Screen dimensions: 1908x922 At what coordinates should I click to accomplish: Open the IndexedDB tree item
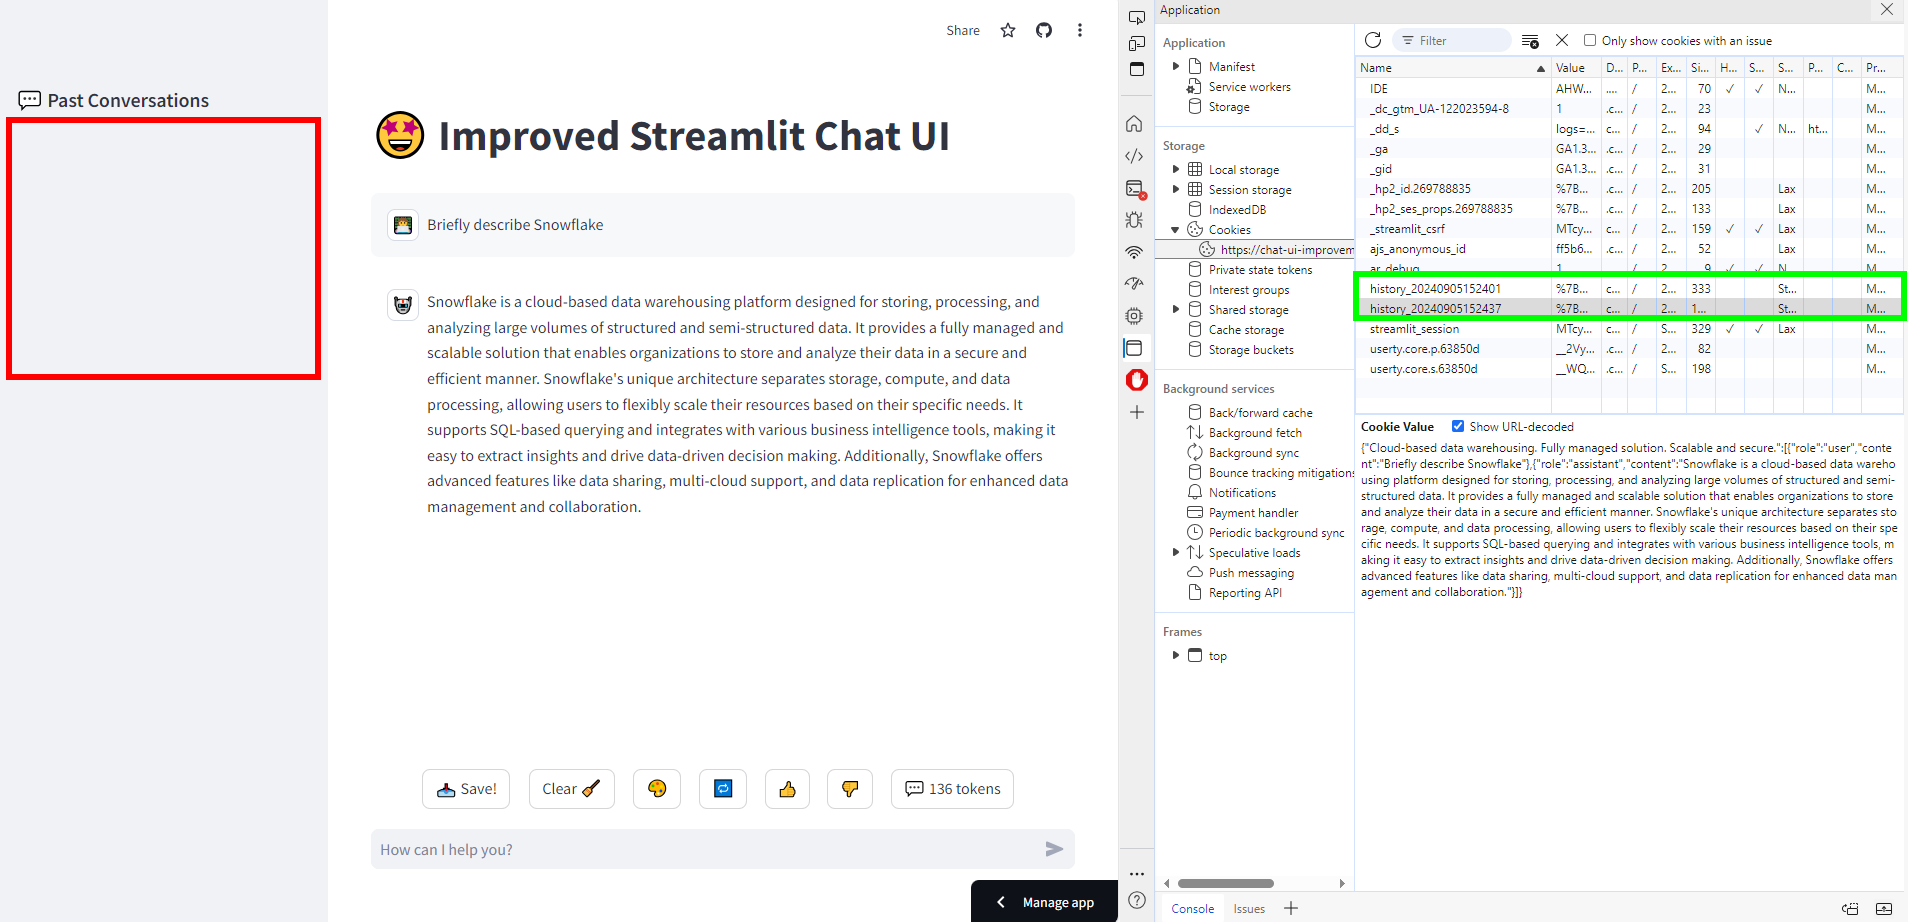pos(1237,210)
